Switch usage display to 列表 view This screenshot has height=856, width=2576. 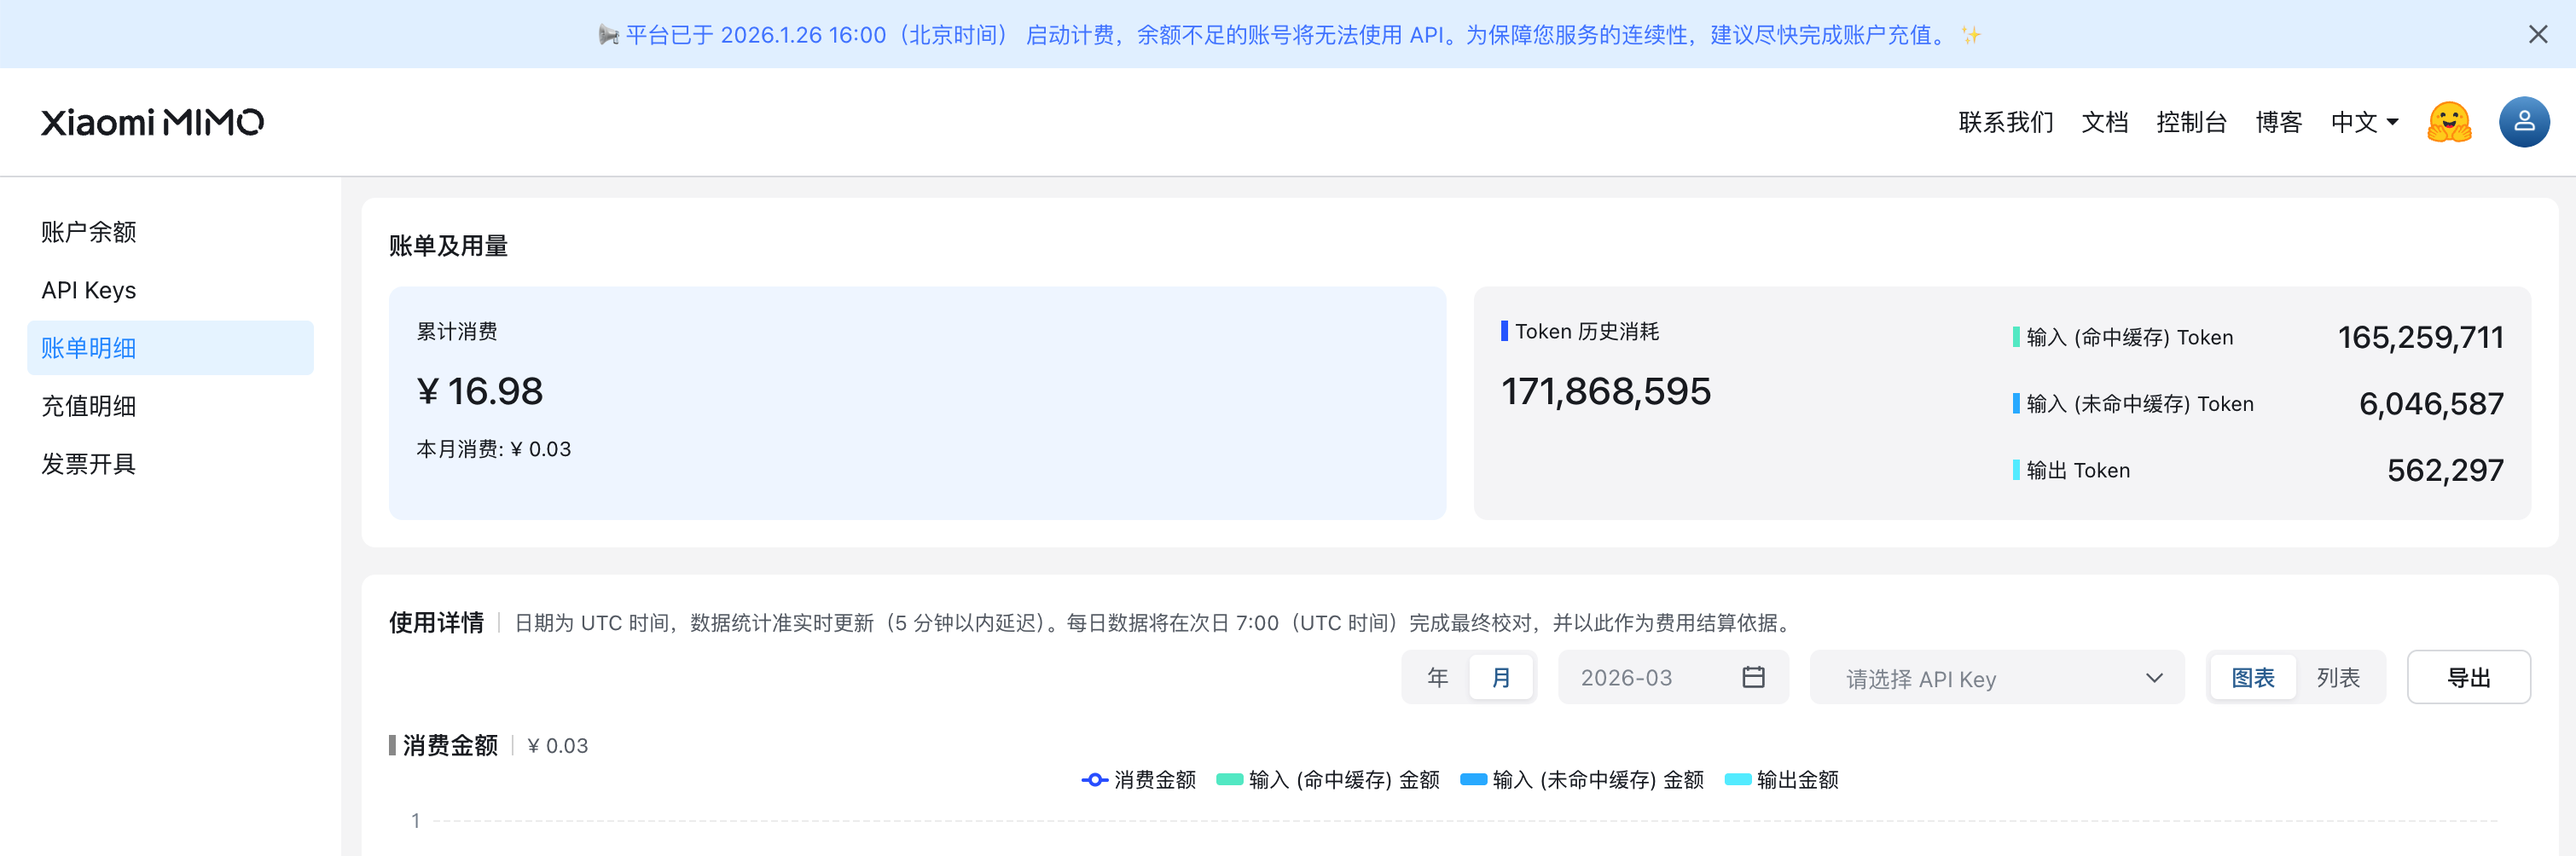[x=2337, y=677]
